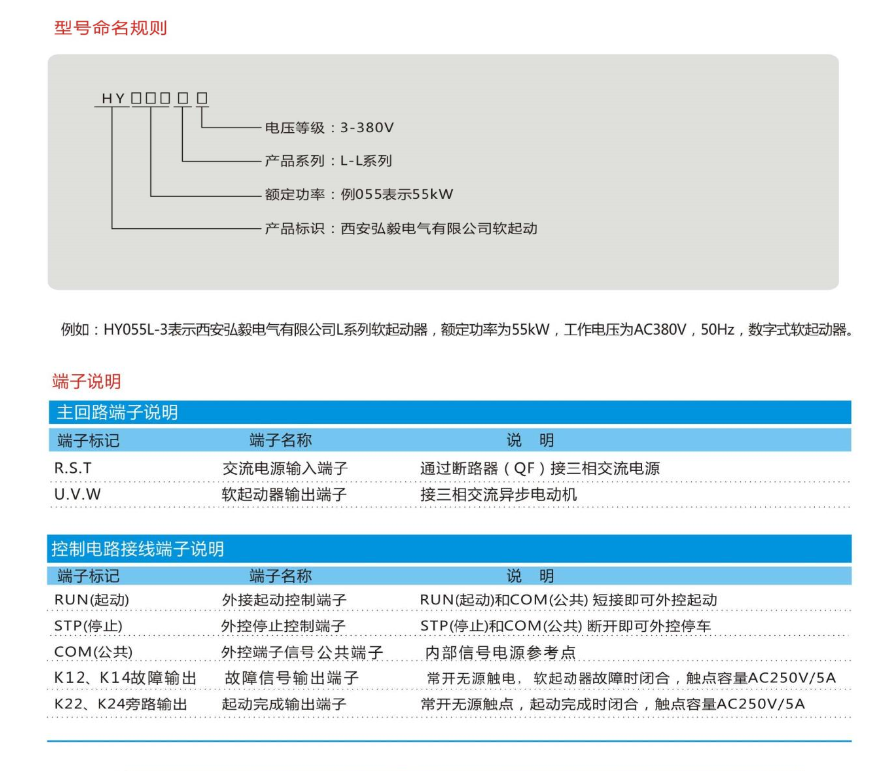890x771 pixels.
Task: Click the 产品标识 西安弘毅电气 line
Action: (x=401, y=228)
